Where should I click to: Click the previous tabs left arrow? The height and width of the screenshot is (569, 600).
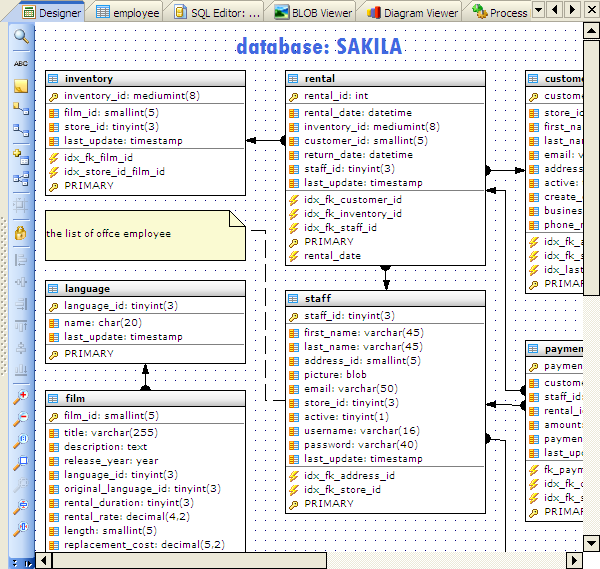[x=555, y=9]
